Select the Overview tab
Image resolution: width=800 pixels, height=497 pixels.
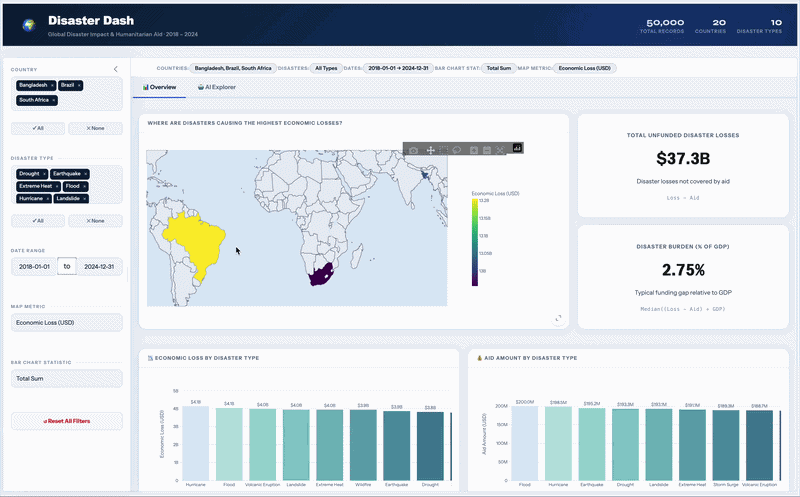[160, 88]
